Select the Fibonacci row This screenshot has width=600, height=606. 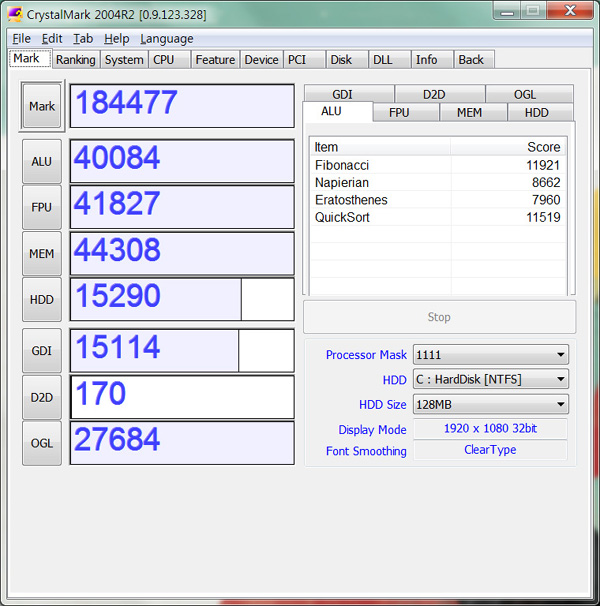tap(438, 165)
